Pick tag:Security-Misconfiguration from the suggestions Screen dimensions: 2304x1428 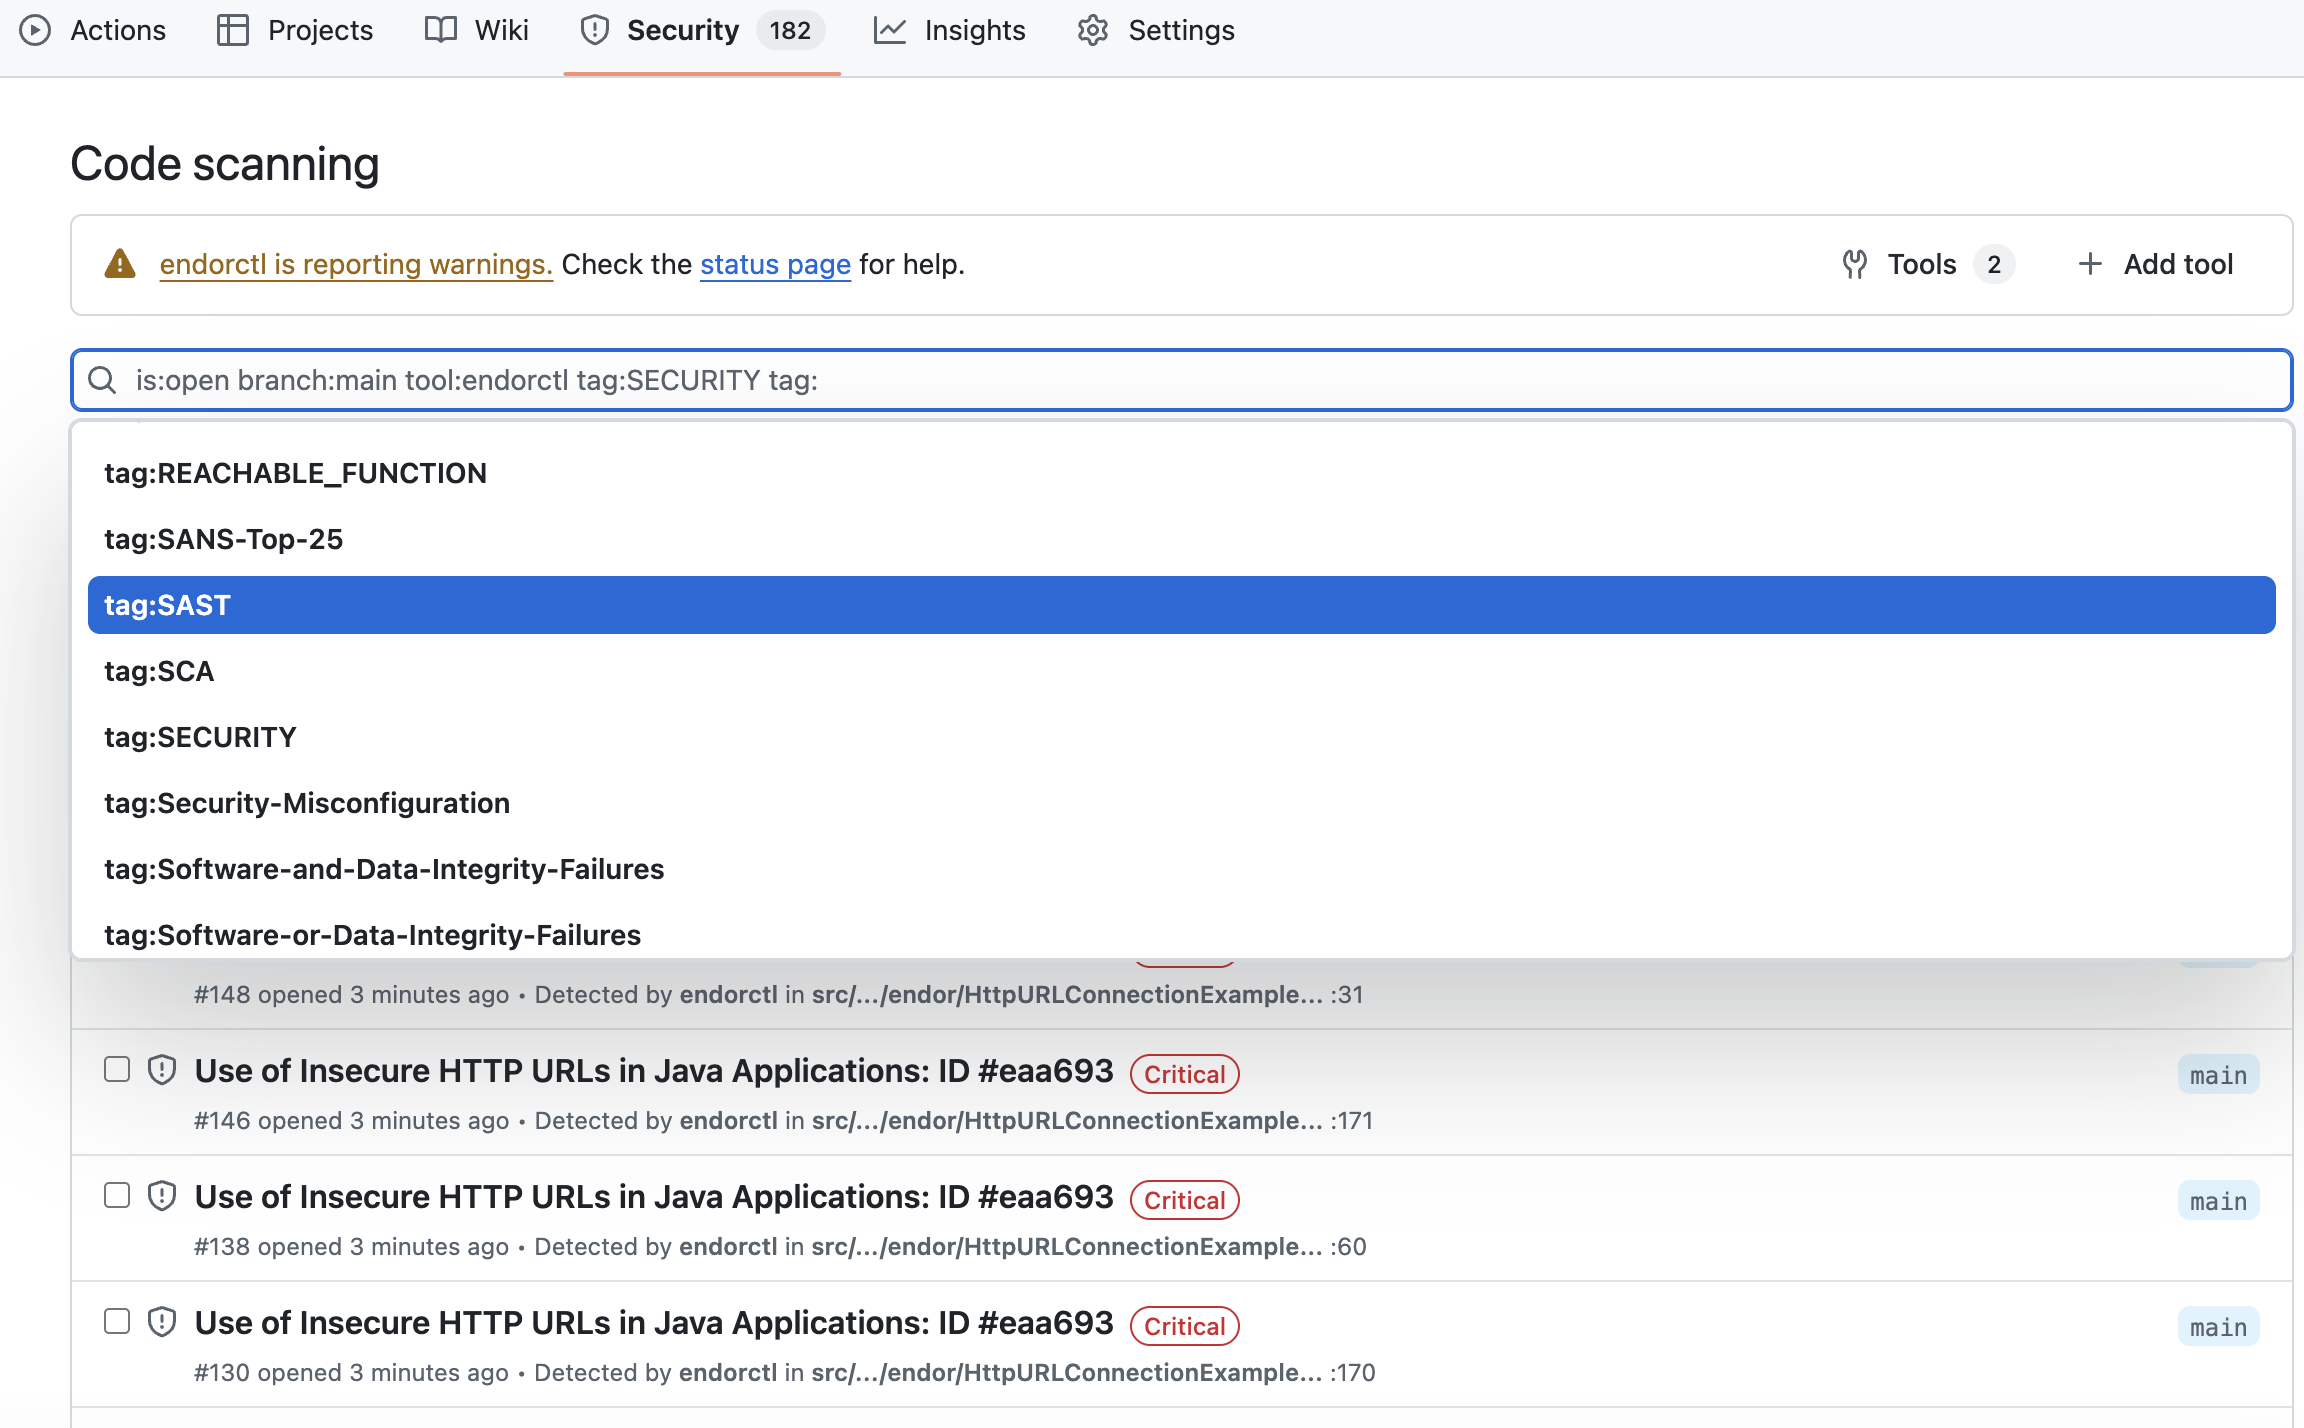pos(307,803)
